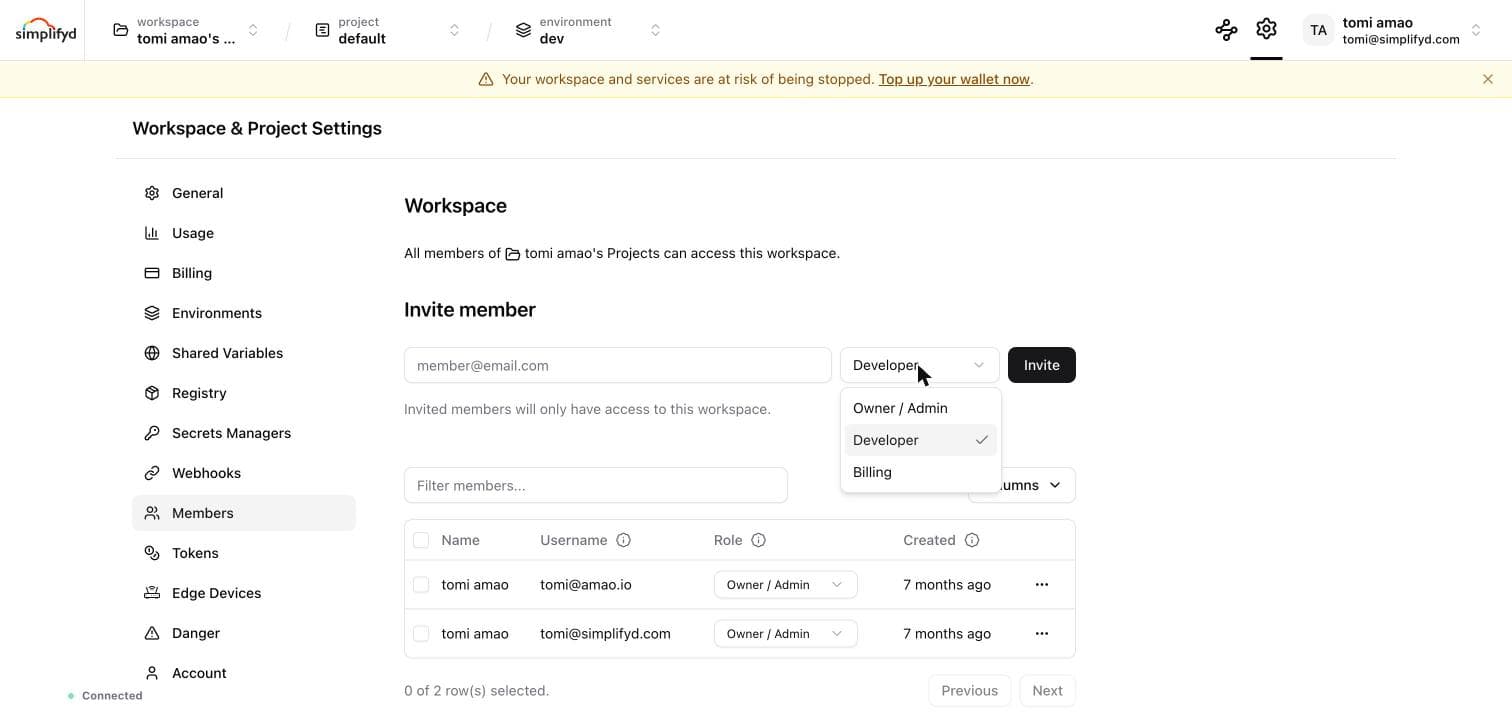Image resolution: width=1512 pixels, height=724 pixels.
Task: Open the environment selector dropdown
Action: coord(589,30)
